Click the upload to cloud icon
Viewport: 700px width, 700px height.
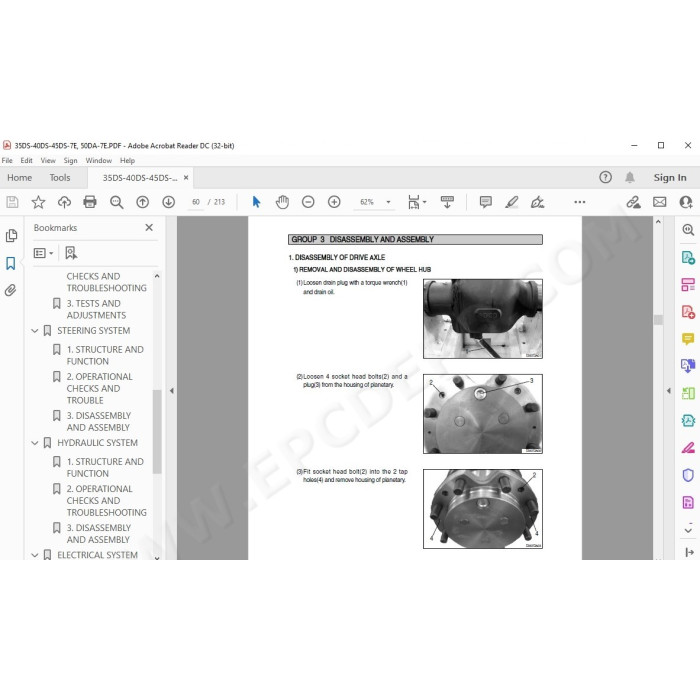pos(64,202)
